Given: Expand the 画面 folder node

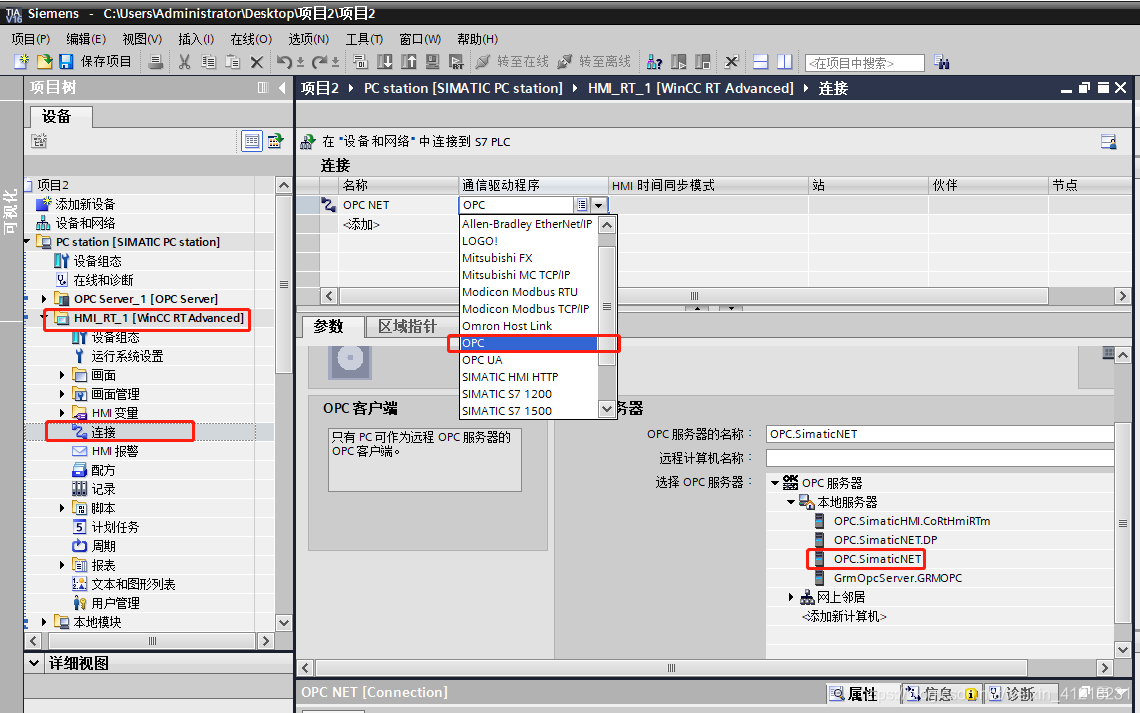Looking at the screenshot, I should (x=62, y=375).
